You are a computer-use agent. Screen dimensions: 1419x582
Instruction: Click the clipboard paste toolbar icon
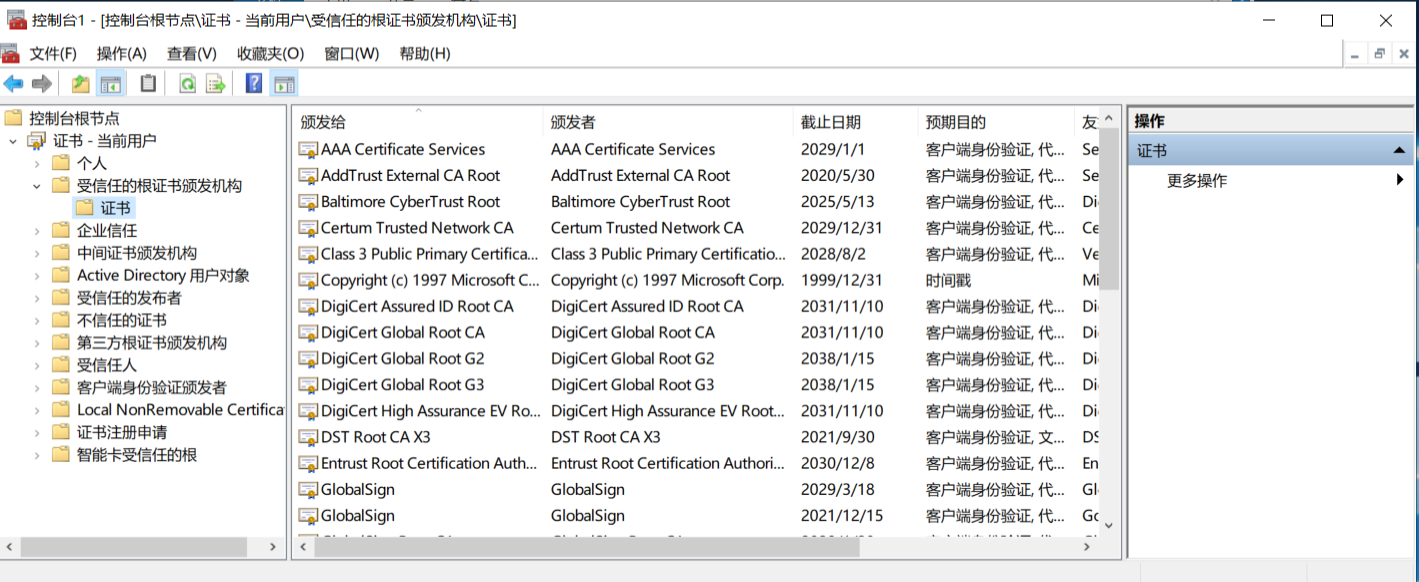click(148, 84)
